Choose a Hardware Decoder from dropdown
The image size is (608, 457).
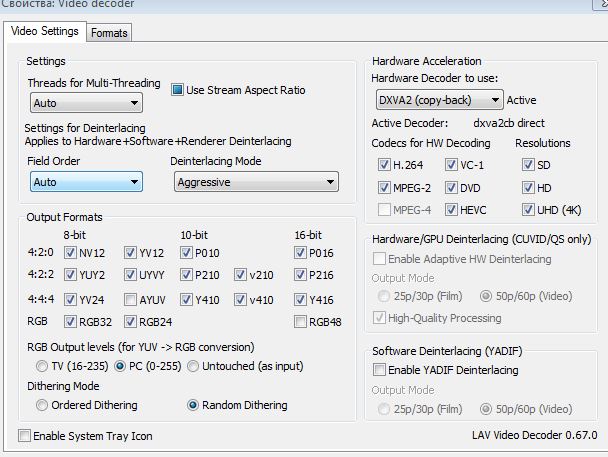point(440,100)
